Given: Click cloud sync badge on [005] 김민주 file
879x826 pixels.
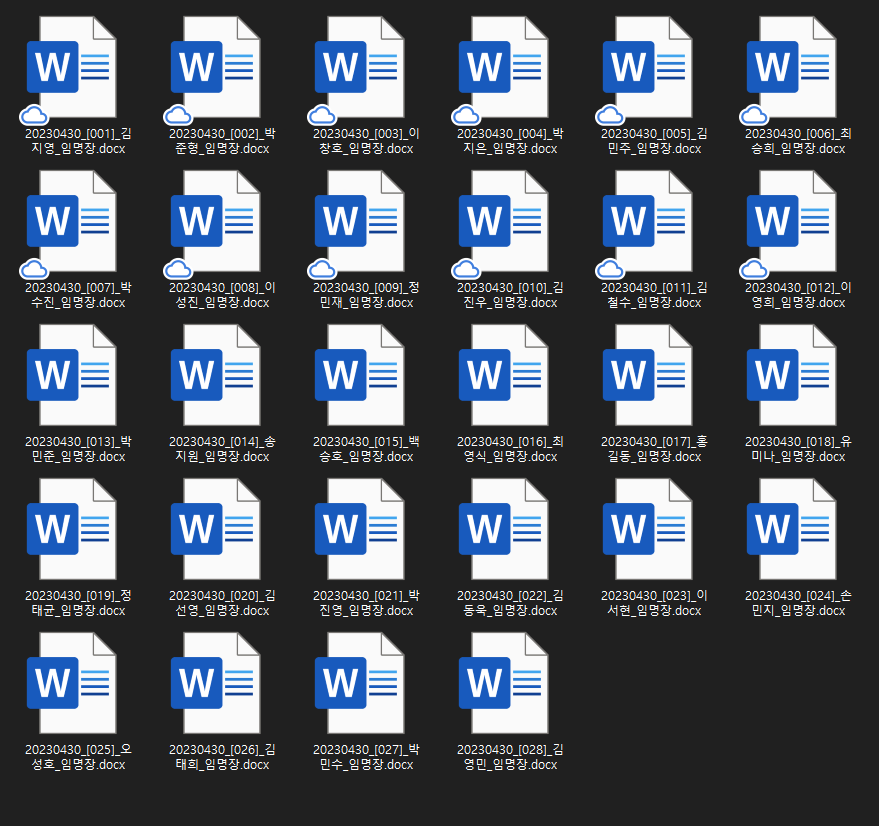Looking at the screenshot, I should [610, 116].
